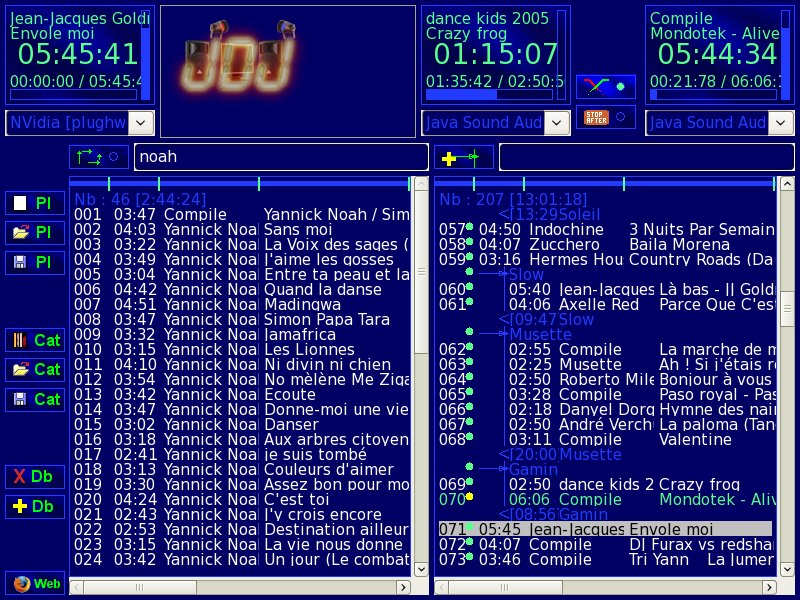Click the search results scroll-right arrow
This screenshot has height=600, width=800.
pyautogui.click(x=404, y=587)
